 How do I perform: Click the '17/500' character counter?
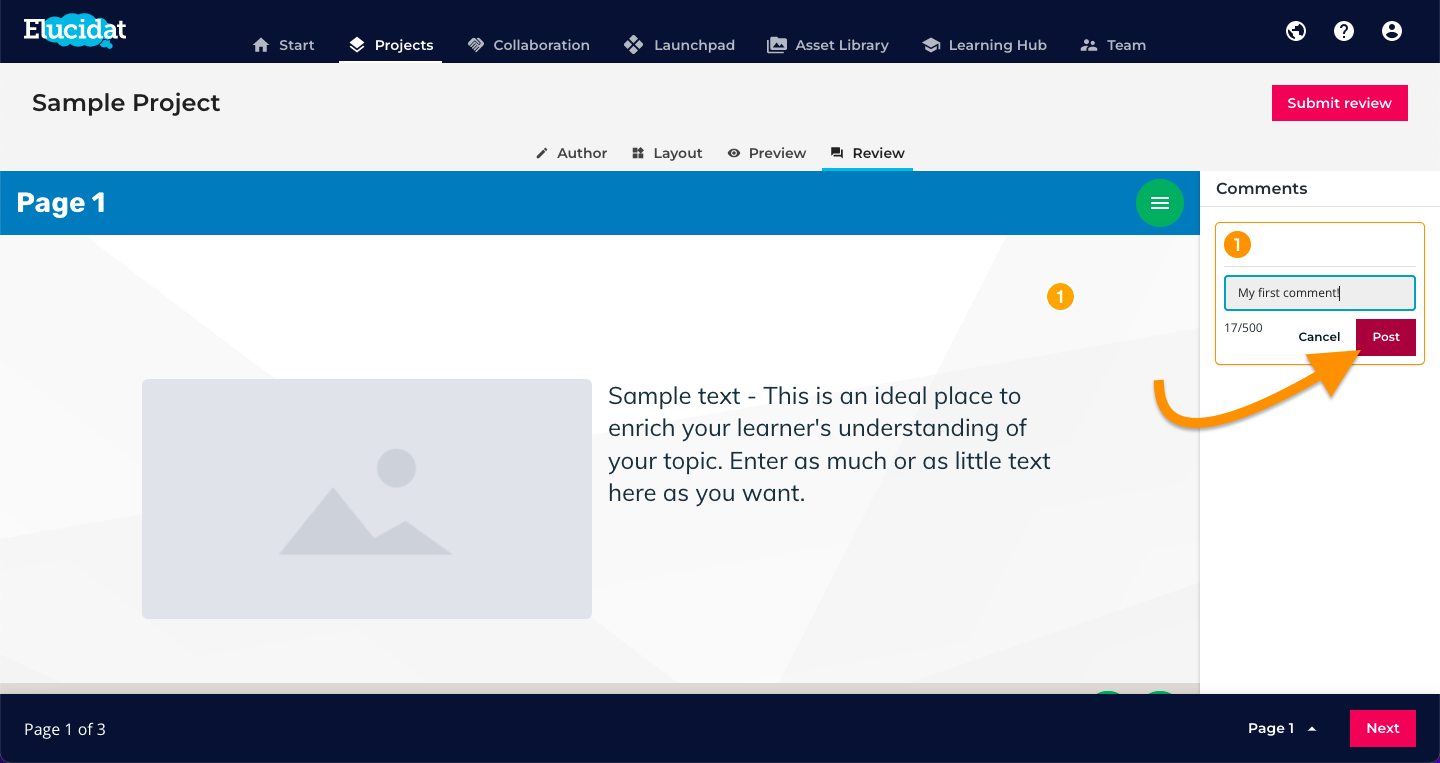[x=1243, y=328]
